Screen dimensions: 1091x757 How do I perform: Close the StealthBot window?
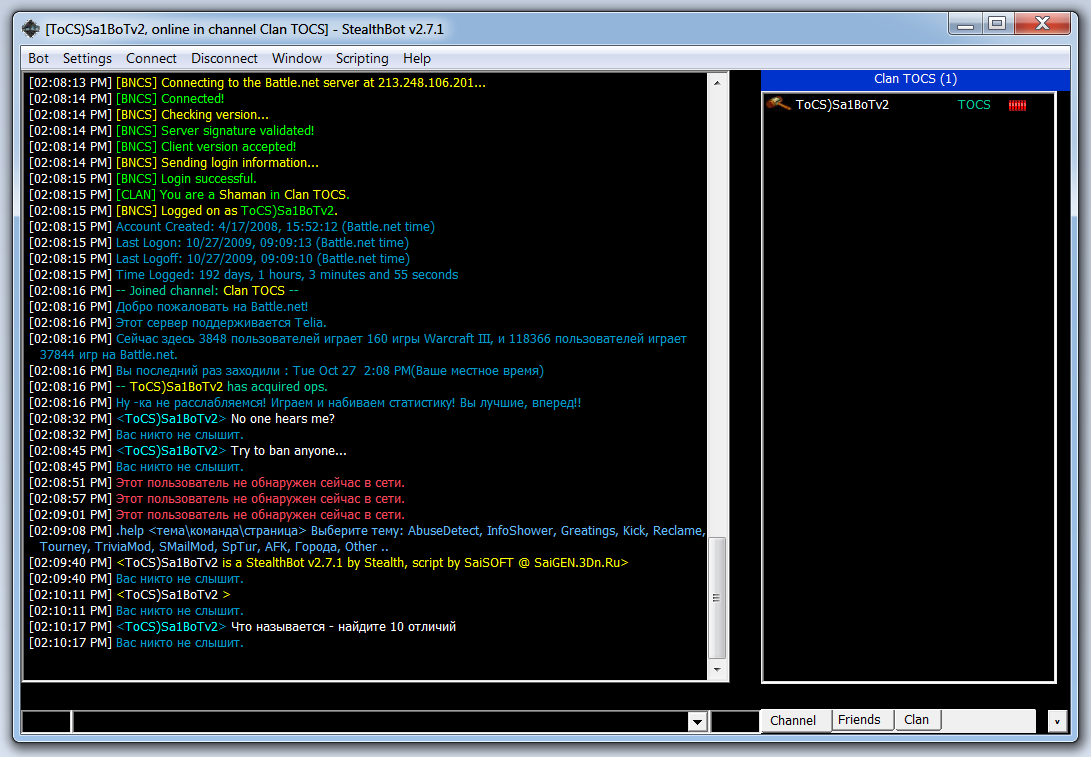[x=1042, y=24]
